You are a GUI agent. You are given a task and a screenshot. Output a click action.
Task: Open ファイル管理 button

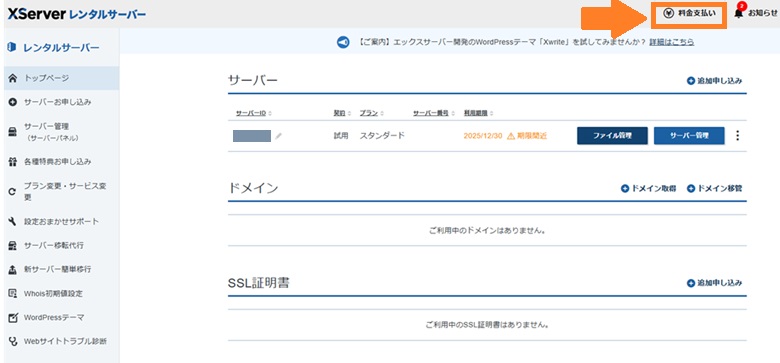click(612, 136)
